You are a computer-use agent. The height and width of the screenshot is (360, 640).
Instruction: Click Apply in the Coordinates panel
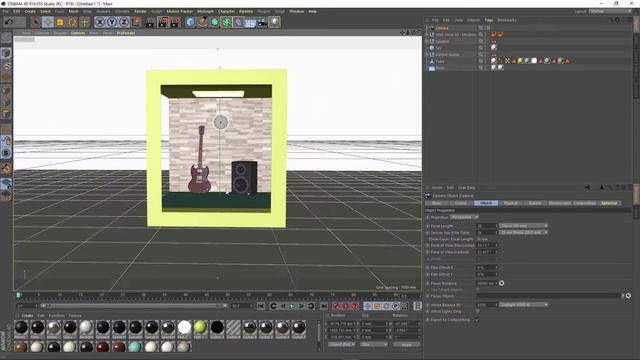tap(407, 345)
